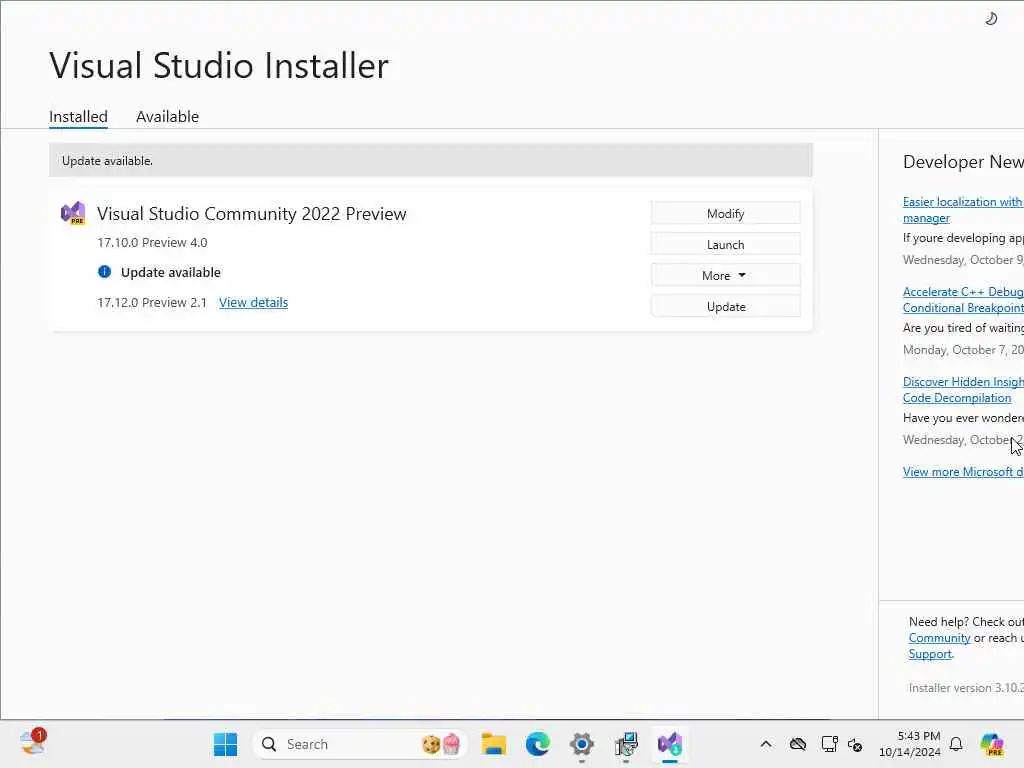Open Copilot preview icon in taskbar
The height and width of the screenshot is (768, 1024).
tap(992, 744)
